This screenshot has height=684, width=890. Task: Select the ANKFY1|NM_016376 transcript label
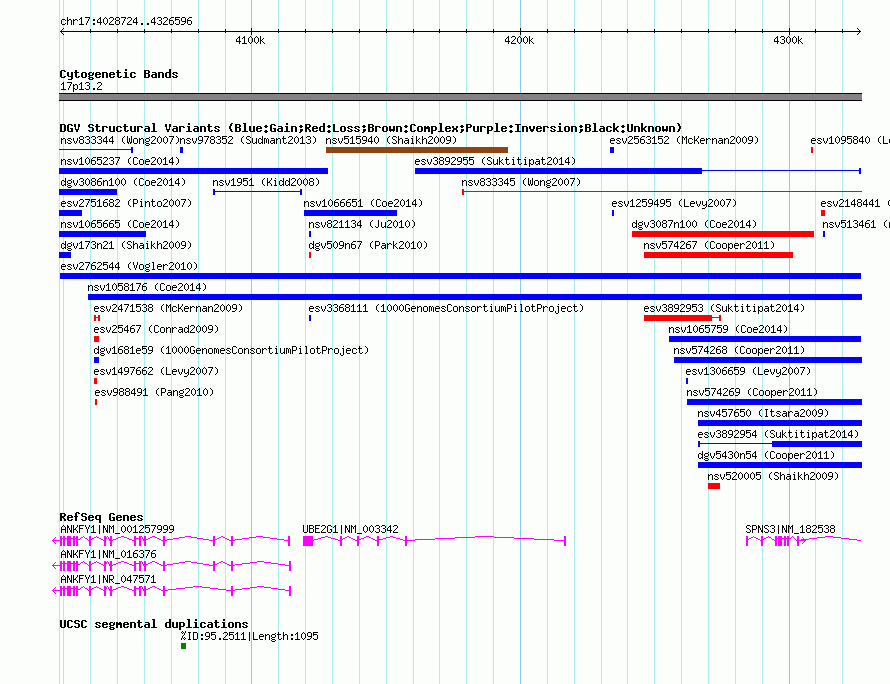(108, 554)
